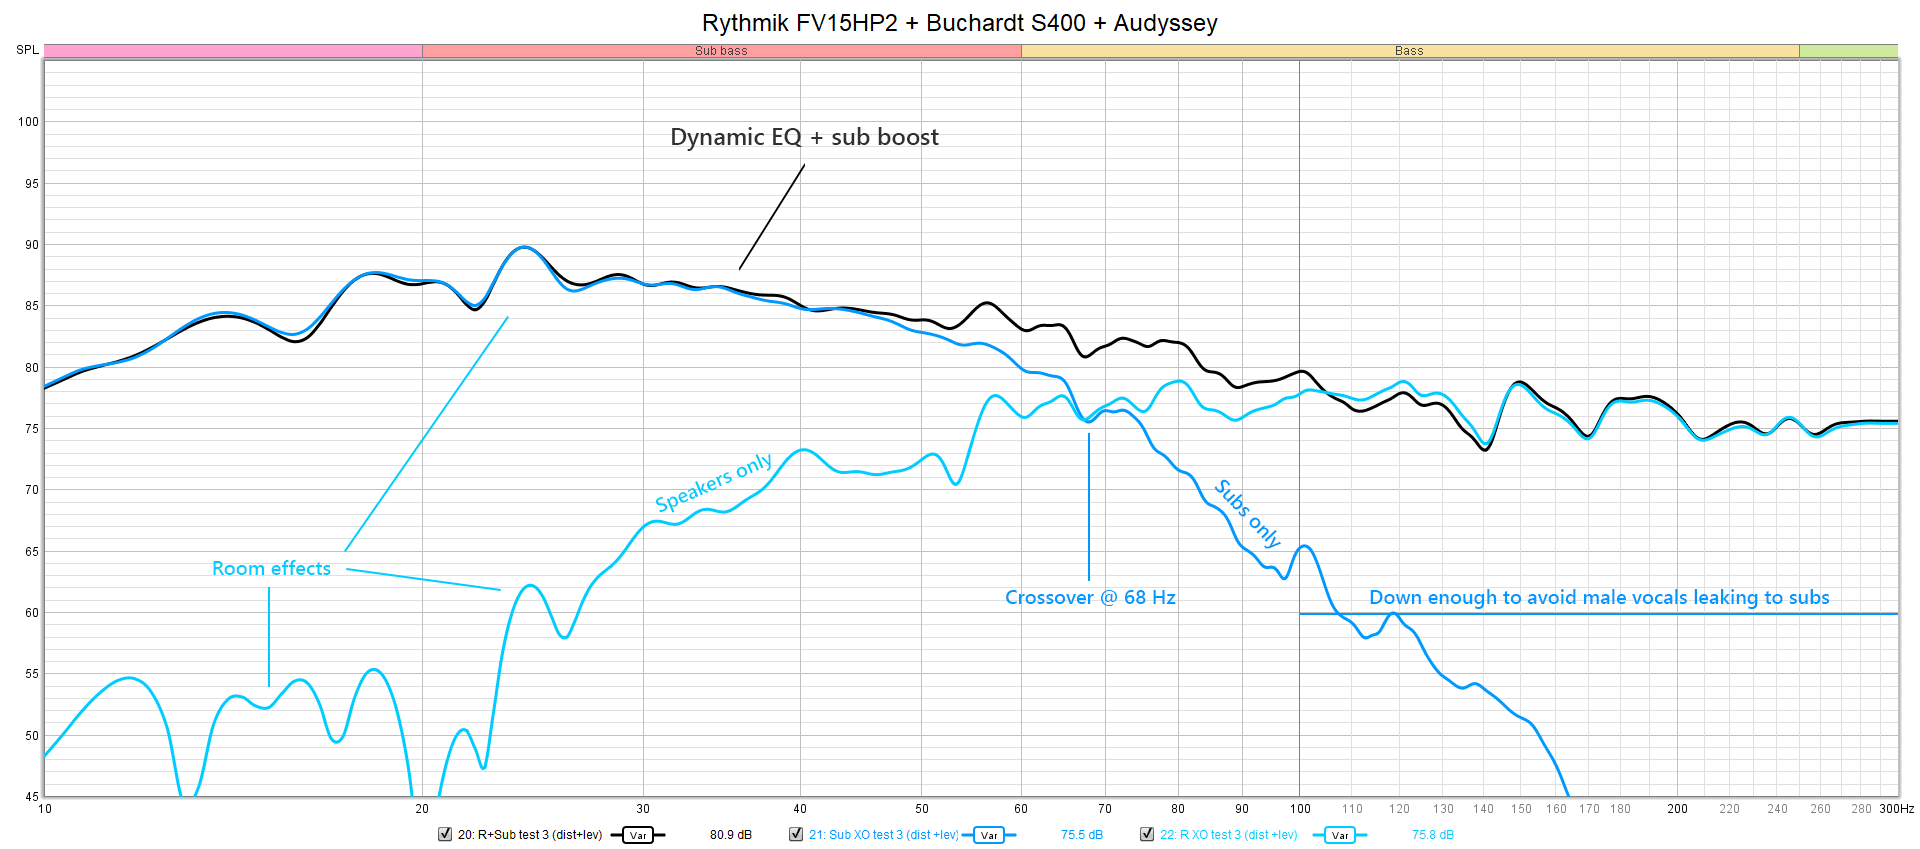The width and height of the screenshot is (1920, 849).
Task: Toggle the 22: R XO test 3 trace checkbox
Action: click(x=1147, y=834)
